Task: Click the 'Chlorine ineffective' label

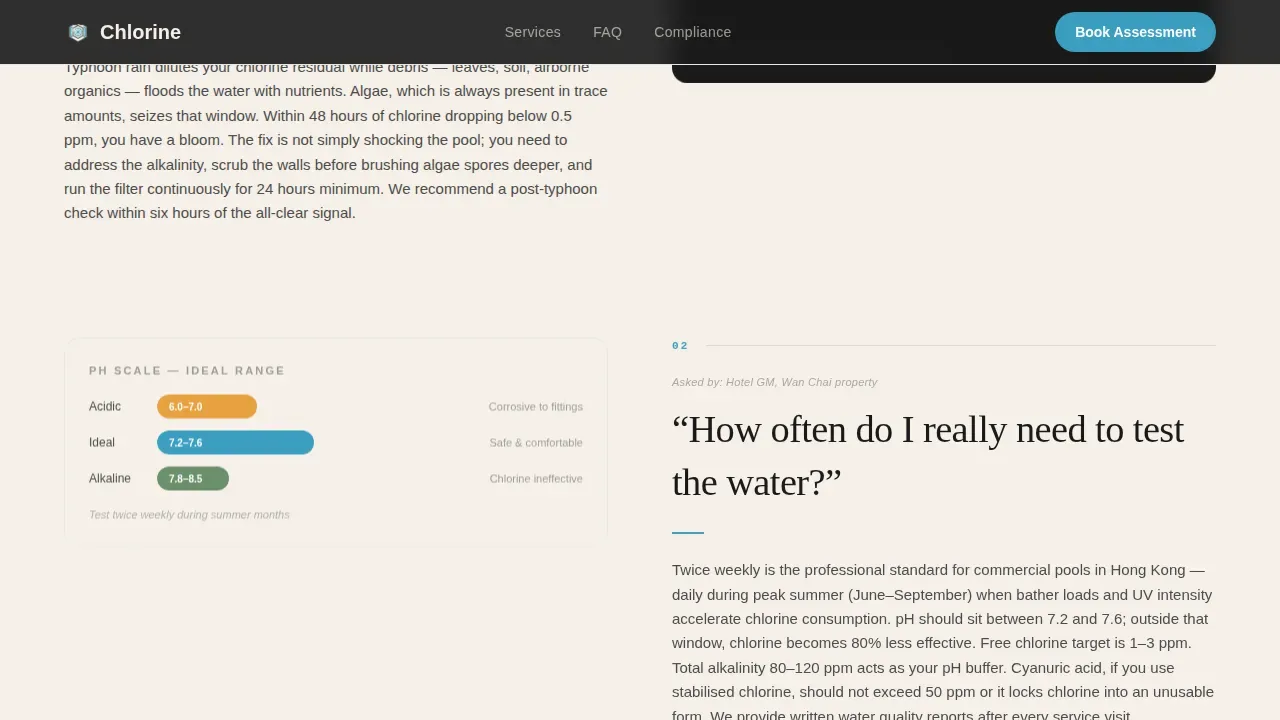Action: click(536, 478)
